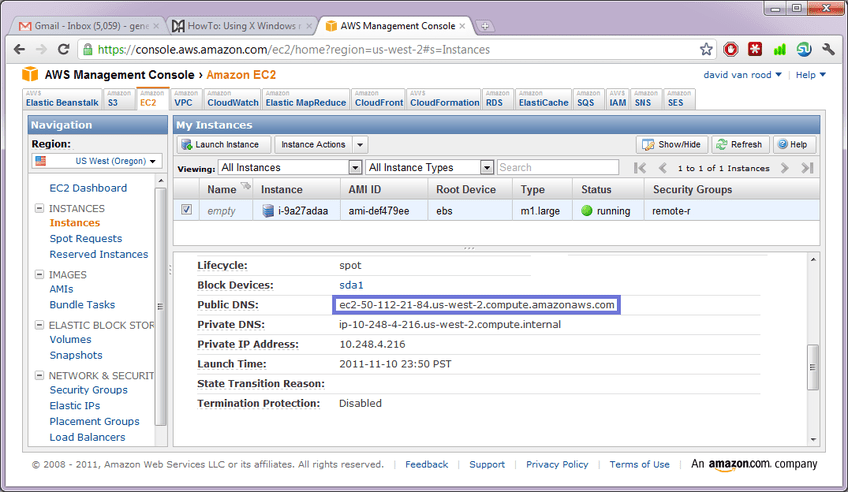This screenshot has width=848, height=492.
Task: Switch to the CloudWatch service tab
Action: (233, 99)
